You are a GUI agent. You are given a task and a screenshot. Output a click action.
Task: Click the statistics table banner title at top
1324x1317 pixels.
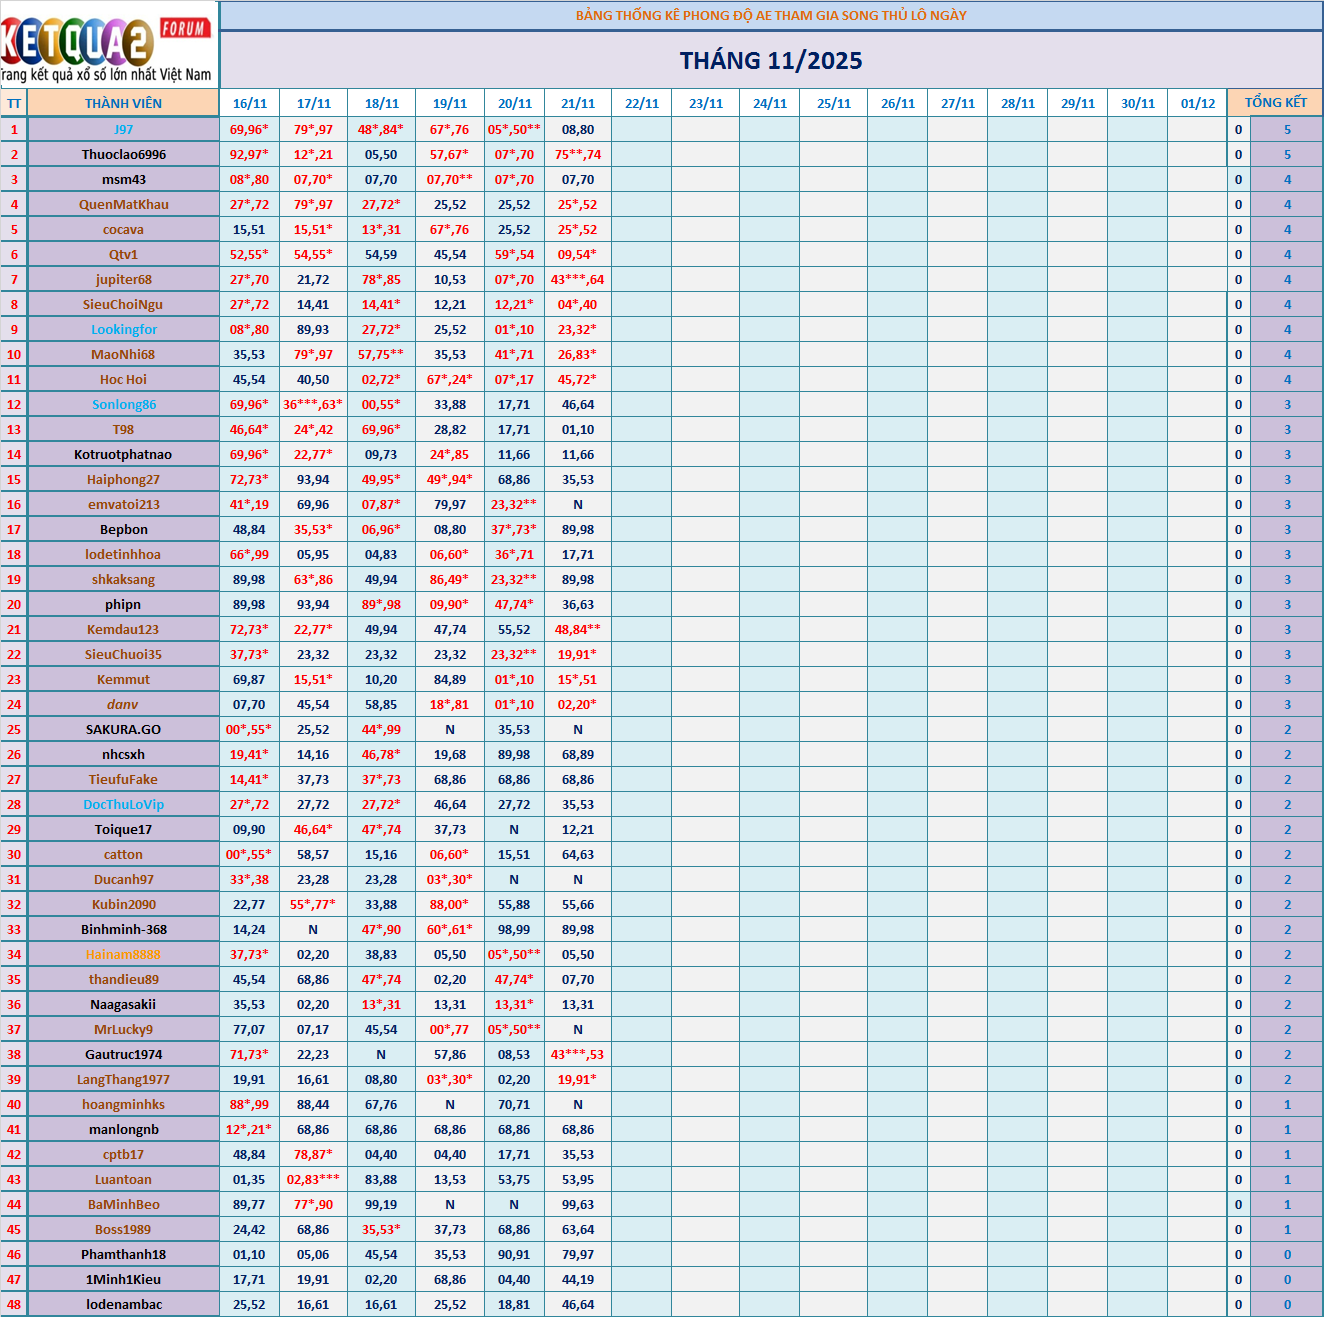pyautogui.click(x=771, y=15)
